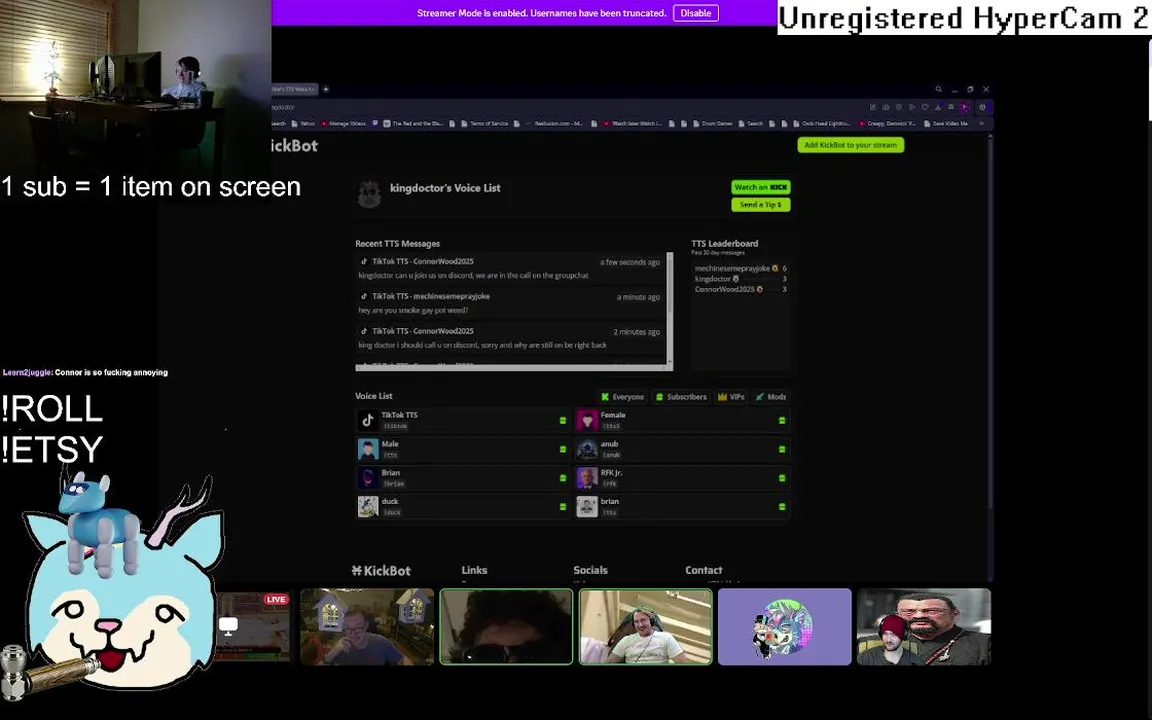Image resolution: width=1152 pixels, height=720 pixels.
Task: Click the Recent TTS Messages horizontal scrollbar
Action: point(511,367)
